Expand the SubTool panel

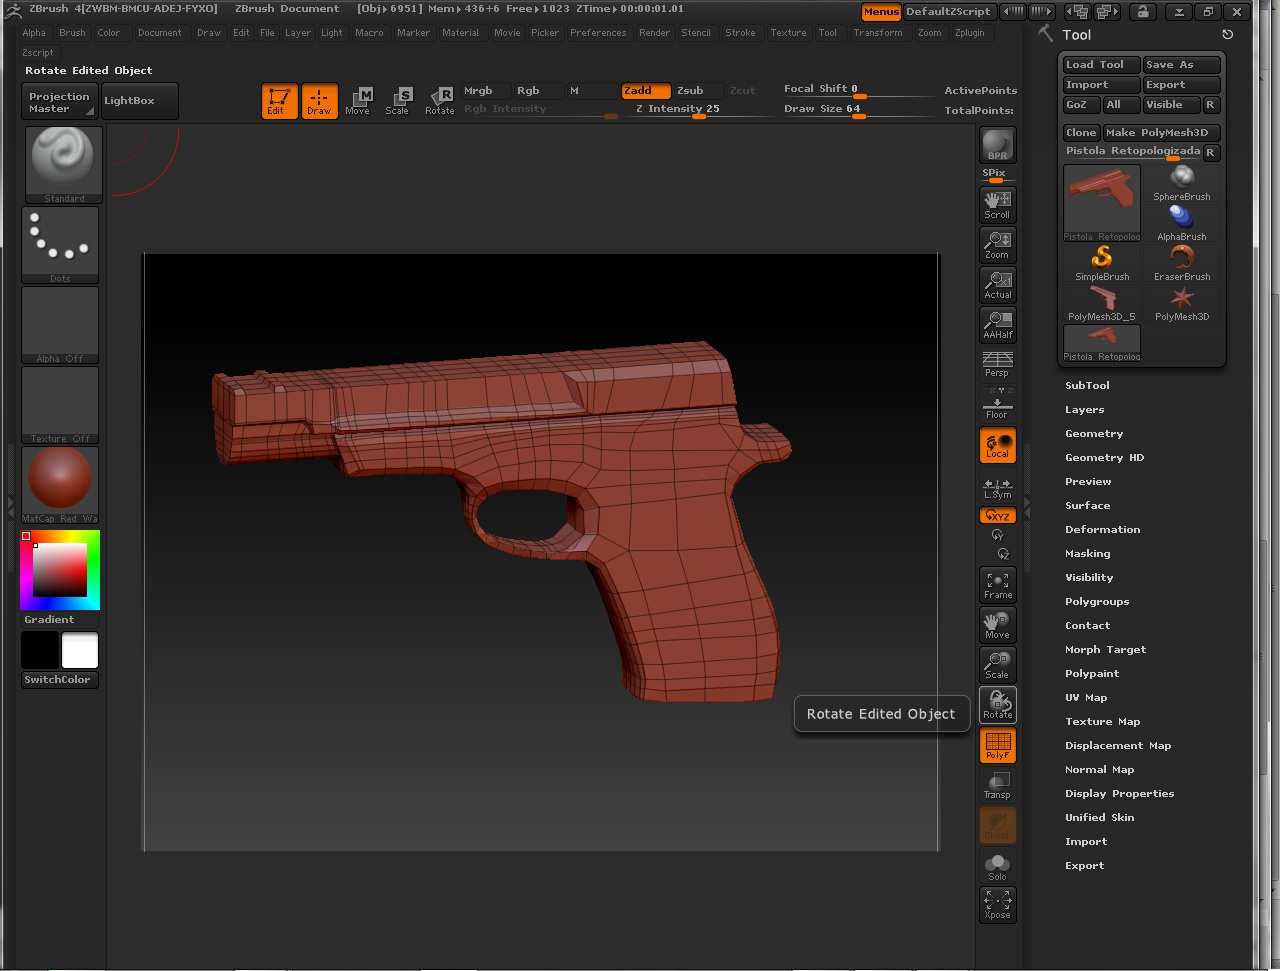click(1087, 385)
